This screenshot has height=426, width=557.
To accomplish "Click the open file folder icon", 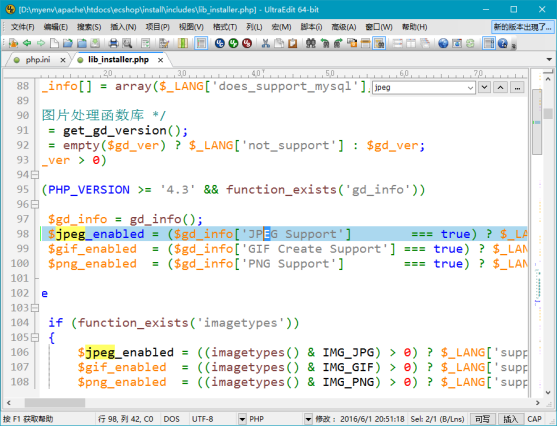I will click(68, 43).
